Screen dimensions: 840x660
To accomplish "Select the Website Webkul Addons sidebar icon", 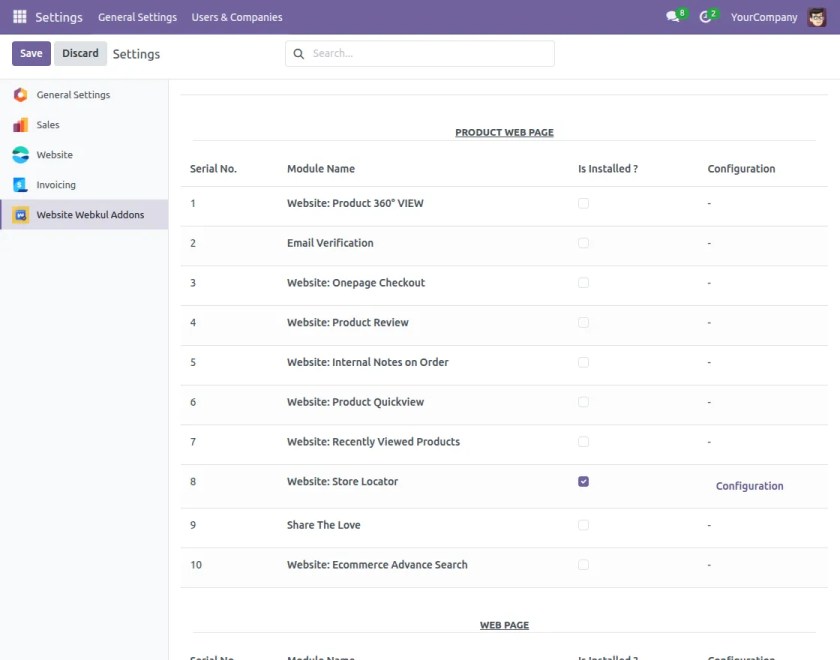I will pyautogui.click(x=18, y=214).
